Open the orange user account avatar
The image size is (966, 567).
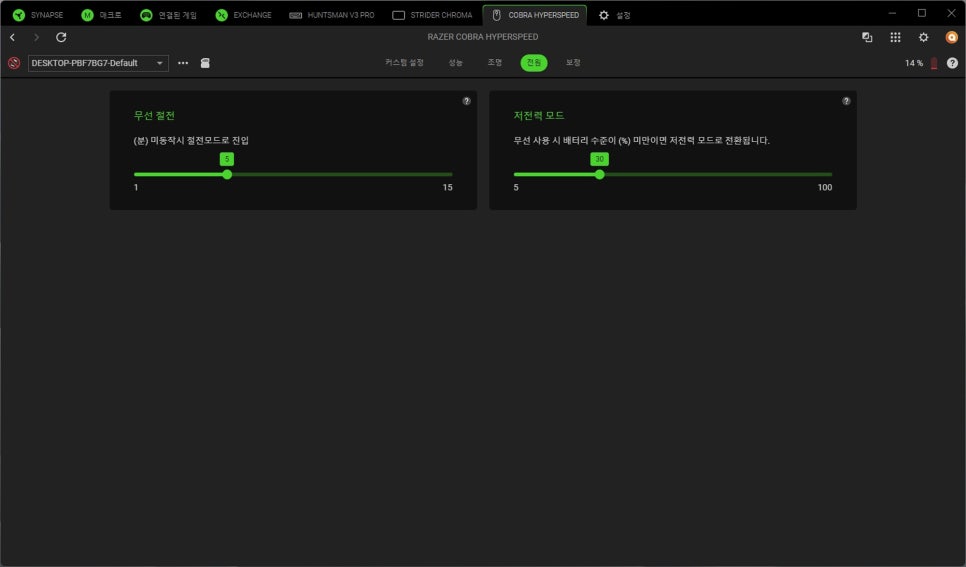point(952,38)
